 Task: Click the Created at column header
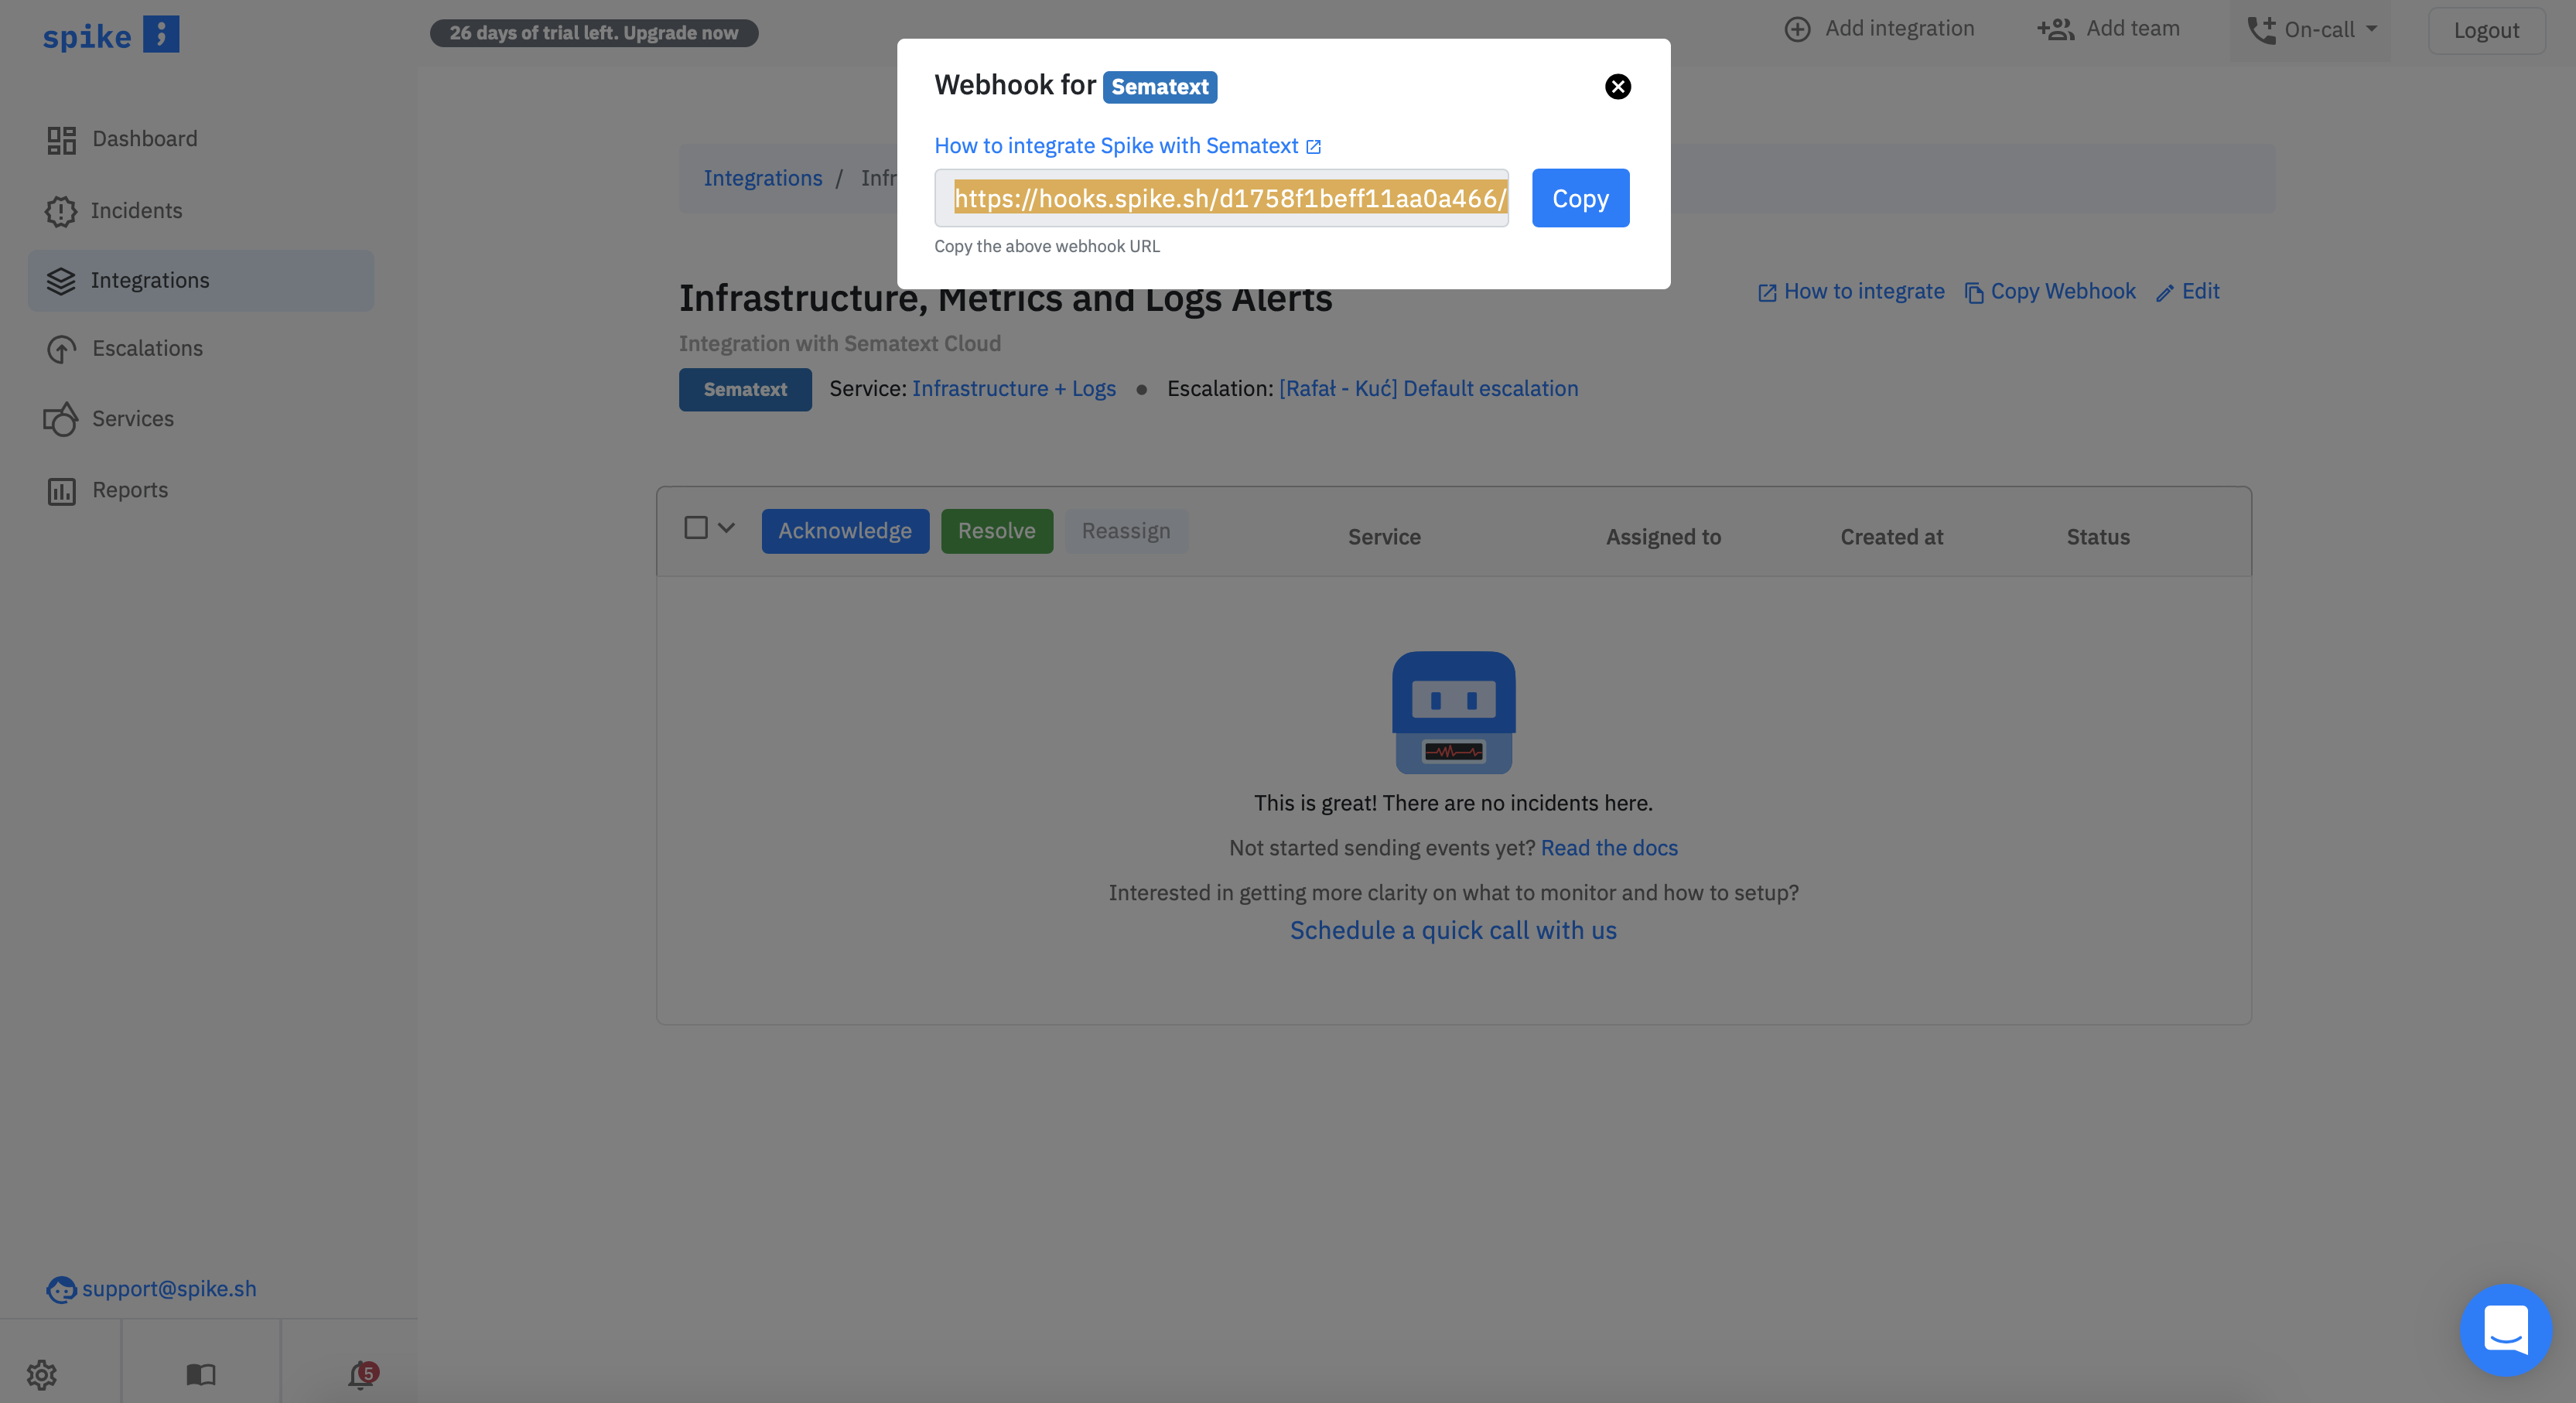click(1892, 537)
